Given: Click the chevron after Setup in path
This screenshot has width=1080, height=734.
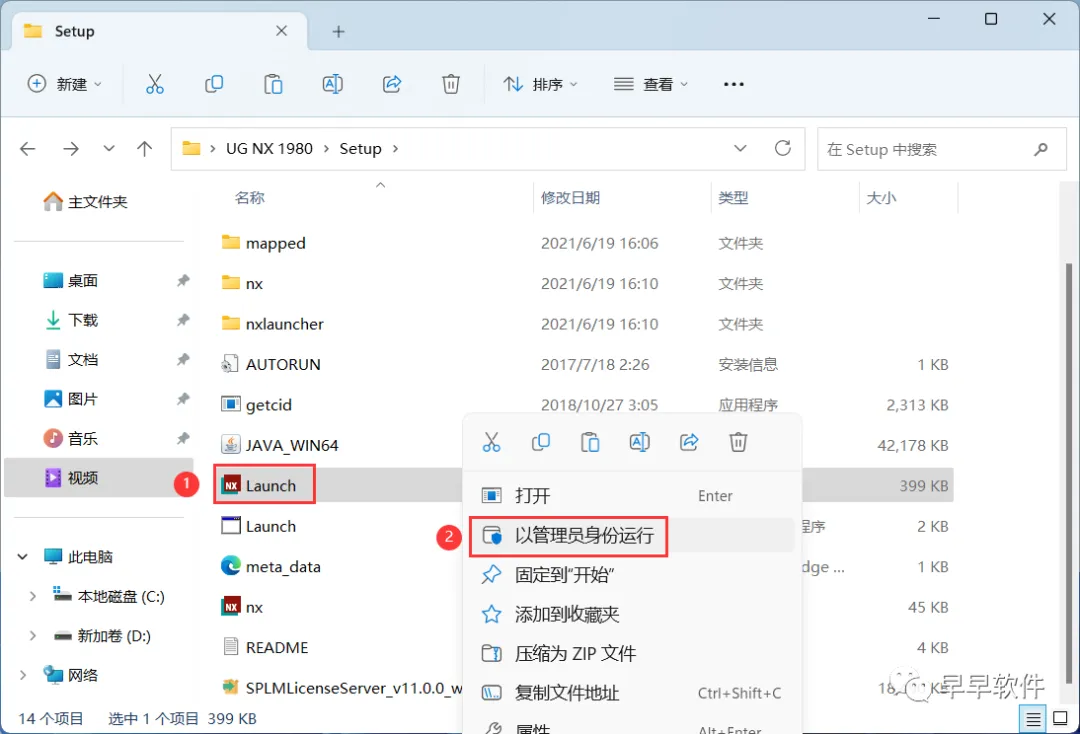Looking at the screenshot, I should [x=395, y=149].
